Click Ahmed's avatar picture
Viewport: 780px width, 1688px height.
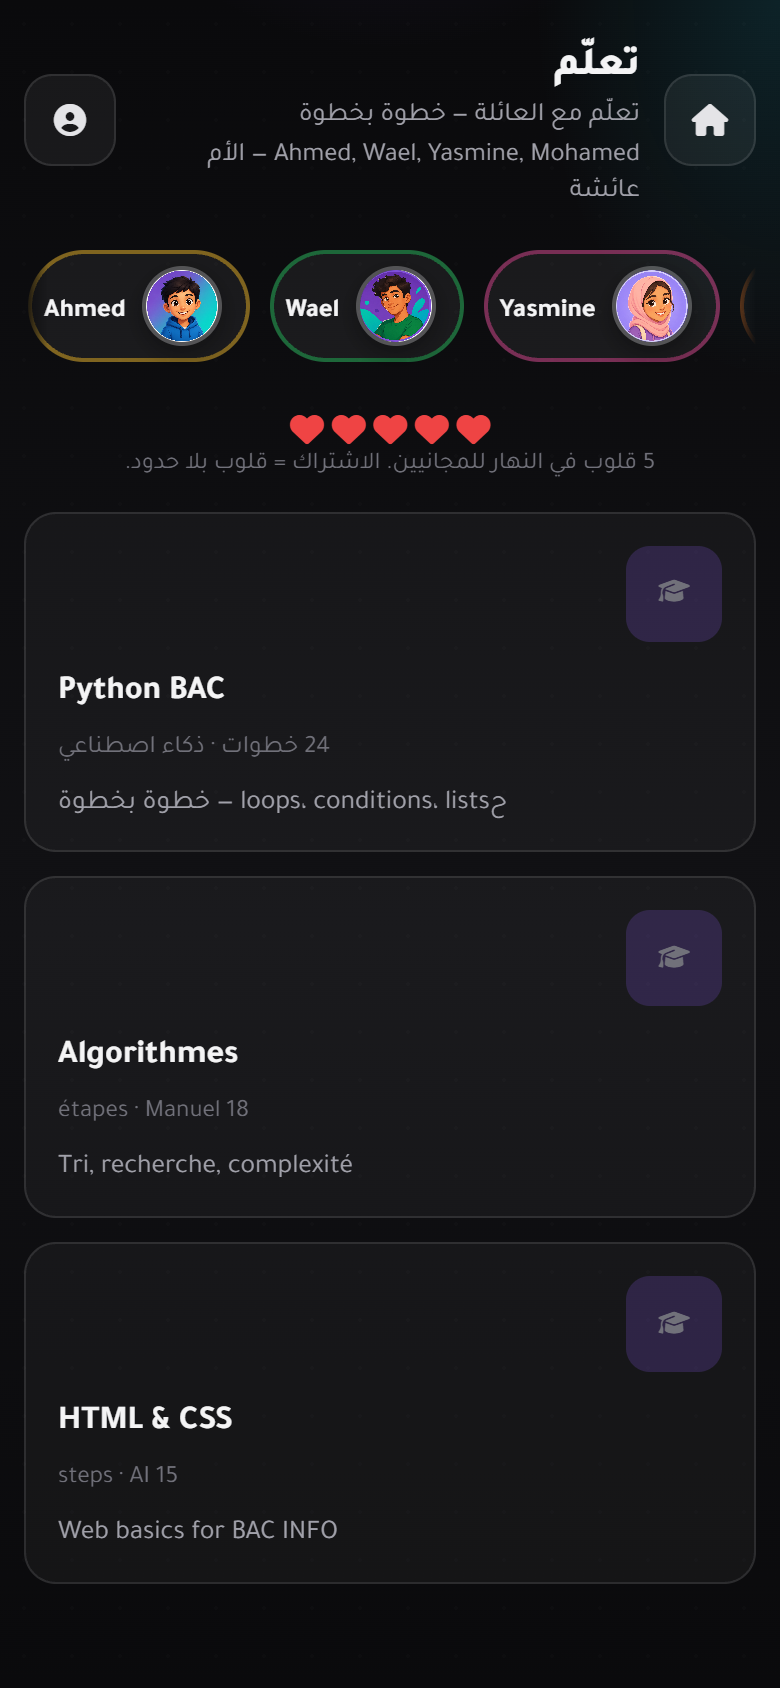(x=182, y=306)
